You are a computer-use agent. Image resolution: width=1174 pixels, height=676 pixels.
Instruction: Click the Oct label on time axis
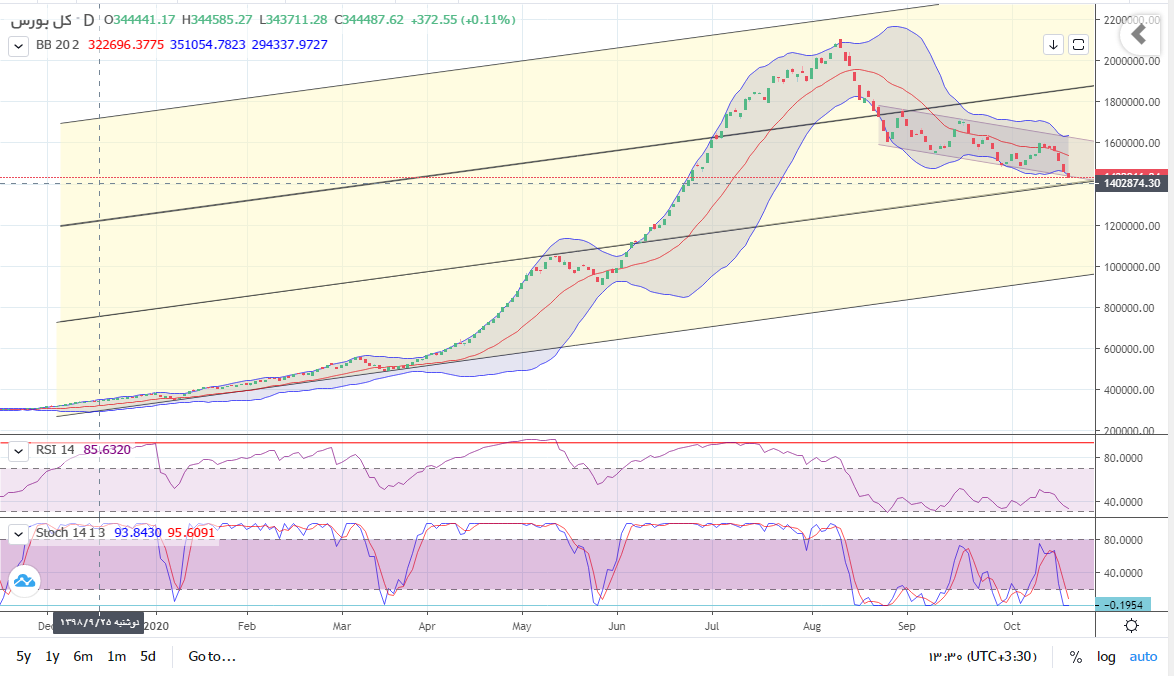pyautogui.click(x=1012, y=626)
